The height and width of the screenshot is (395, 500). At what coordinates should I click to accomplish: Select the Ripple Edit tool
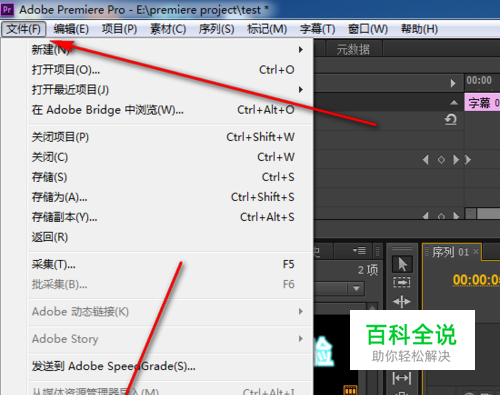(x=402, y=301)
